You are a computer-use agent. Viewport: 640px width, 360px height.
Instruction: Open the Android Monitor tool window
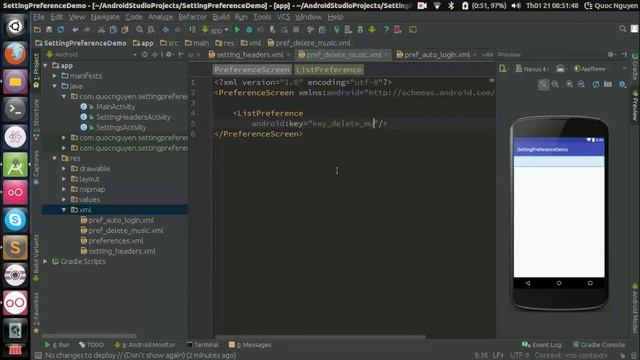[x=145, y=345]
